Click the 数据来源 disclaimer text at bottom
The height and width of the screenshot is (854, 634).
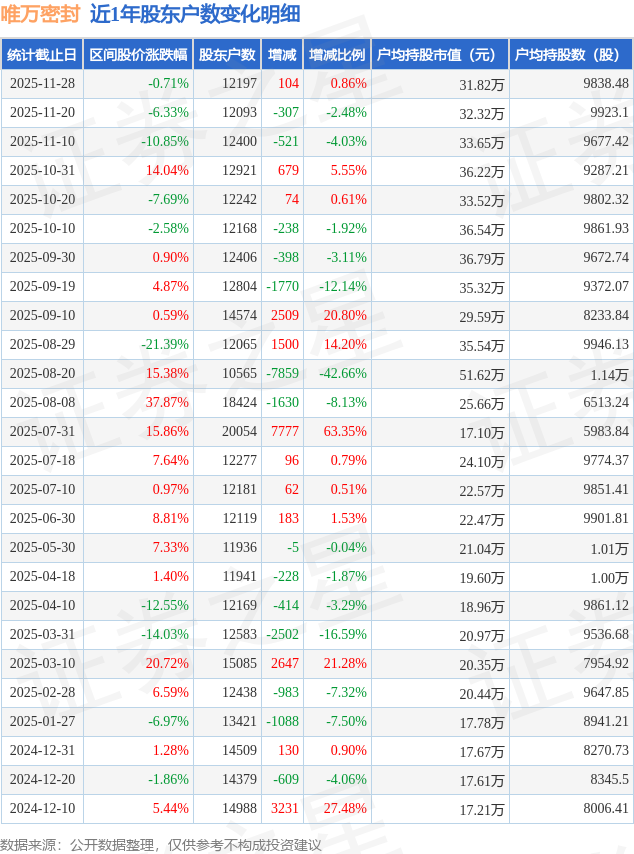coord(160,845)
